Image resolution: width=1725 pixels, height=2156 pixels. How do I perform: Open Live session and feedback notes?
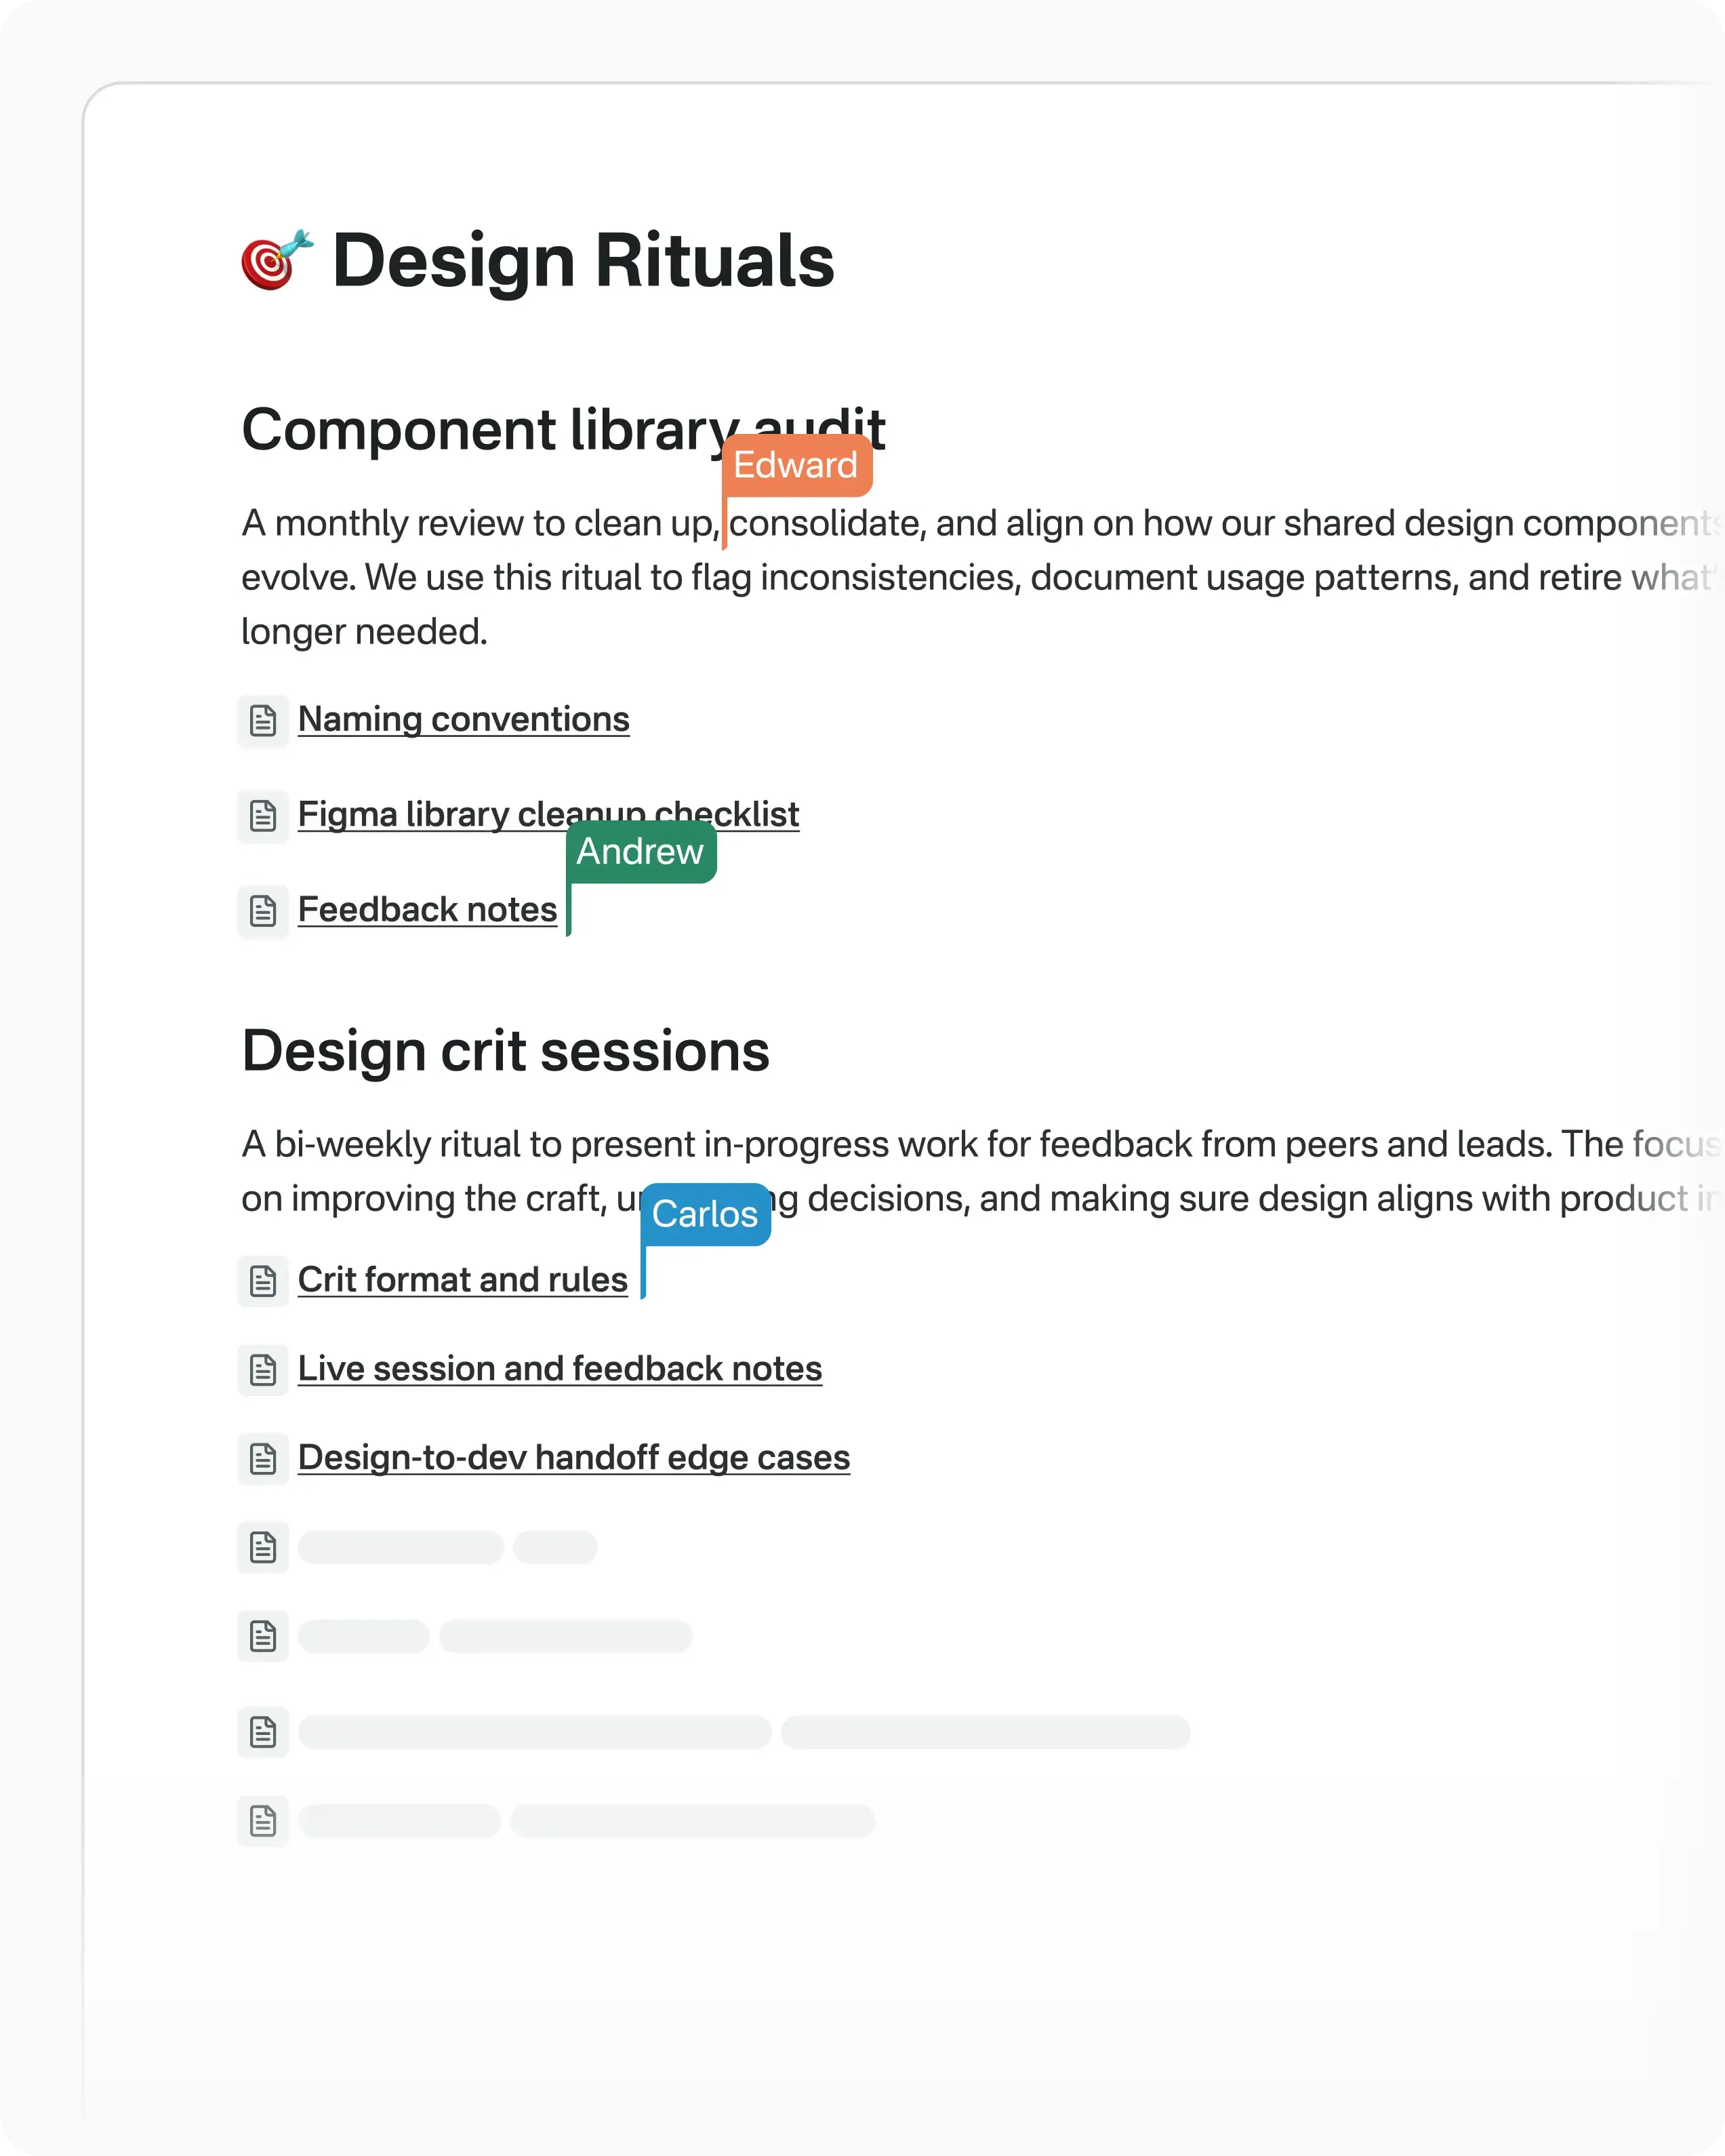[559, 1369]
